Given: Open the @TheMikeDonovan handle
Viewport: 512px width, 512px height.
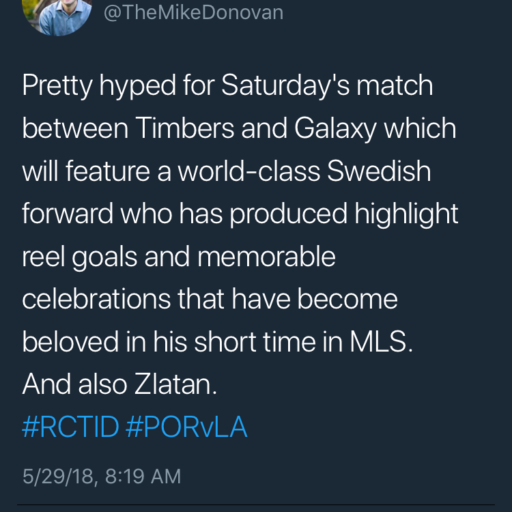Looking at the screenshot, I should click(193, 13).
